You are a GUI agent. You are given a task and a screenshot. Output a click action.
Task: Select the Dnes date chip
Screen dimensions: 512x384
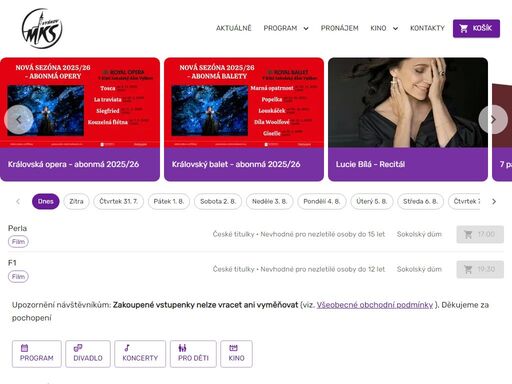pyautogui.click(x=46, y=201)
